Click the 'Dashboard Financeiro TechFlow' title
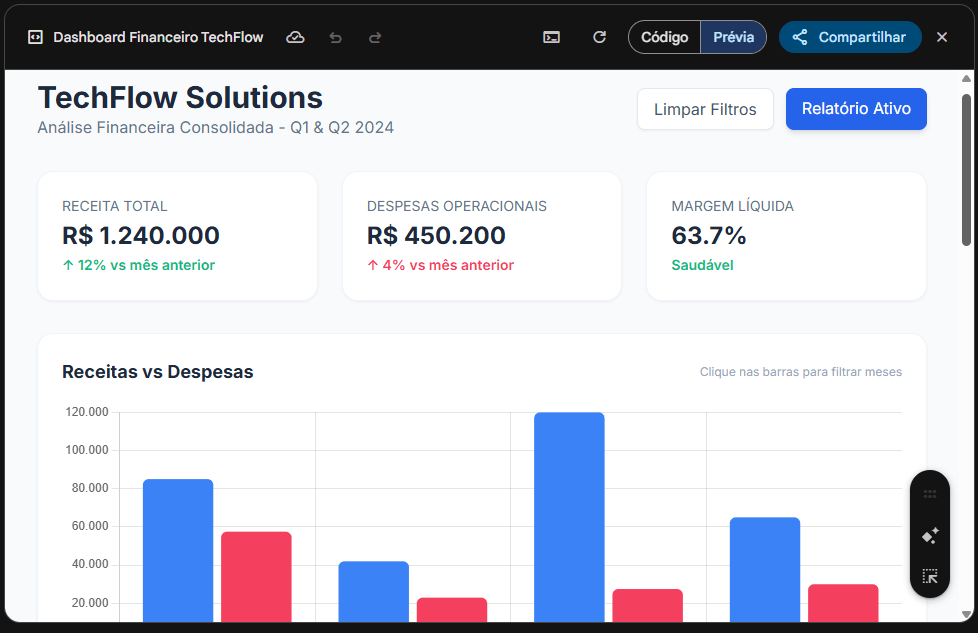Screen dimensions: 978x633 tap(158, 37)
